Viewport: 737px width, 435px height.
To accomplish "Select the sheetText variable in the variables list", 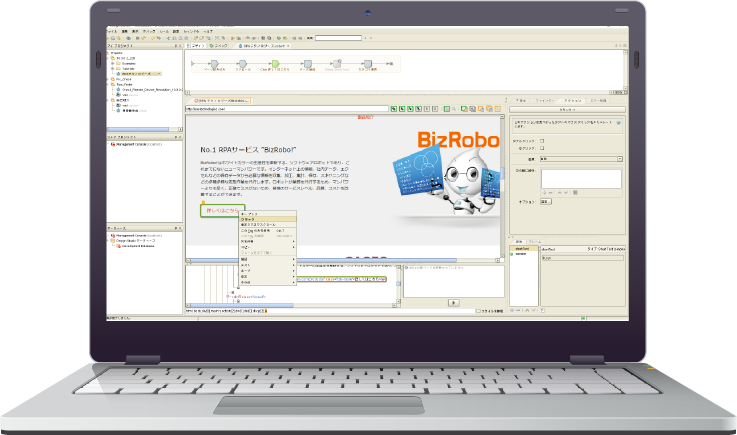I will click(522, 248).
